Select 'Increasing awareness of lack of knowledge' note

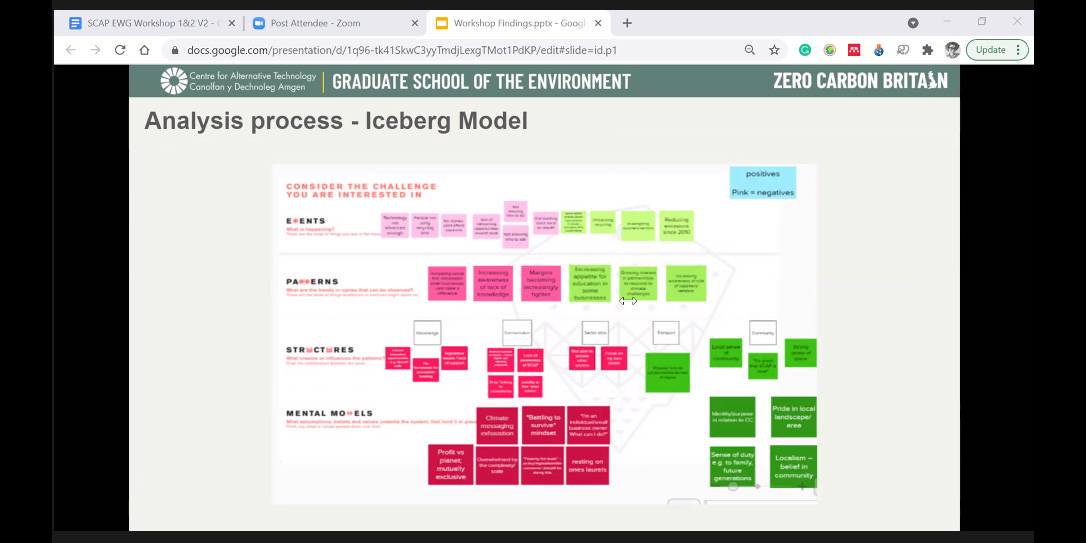click(493, 283)
